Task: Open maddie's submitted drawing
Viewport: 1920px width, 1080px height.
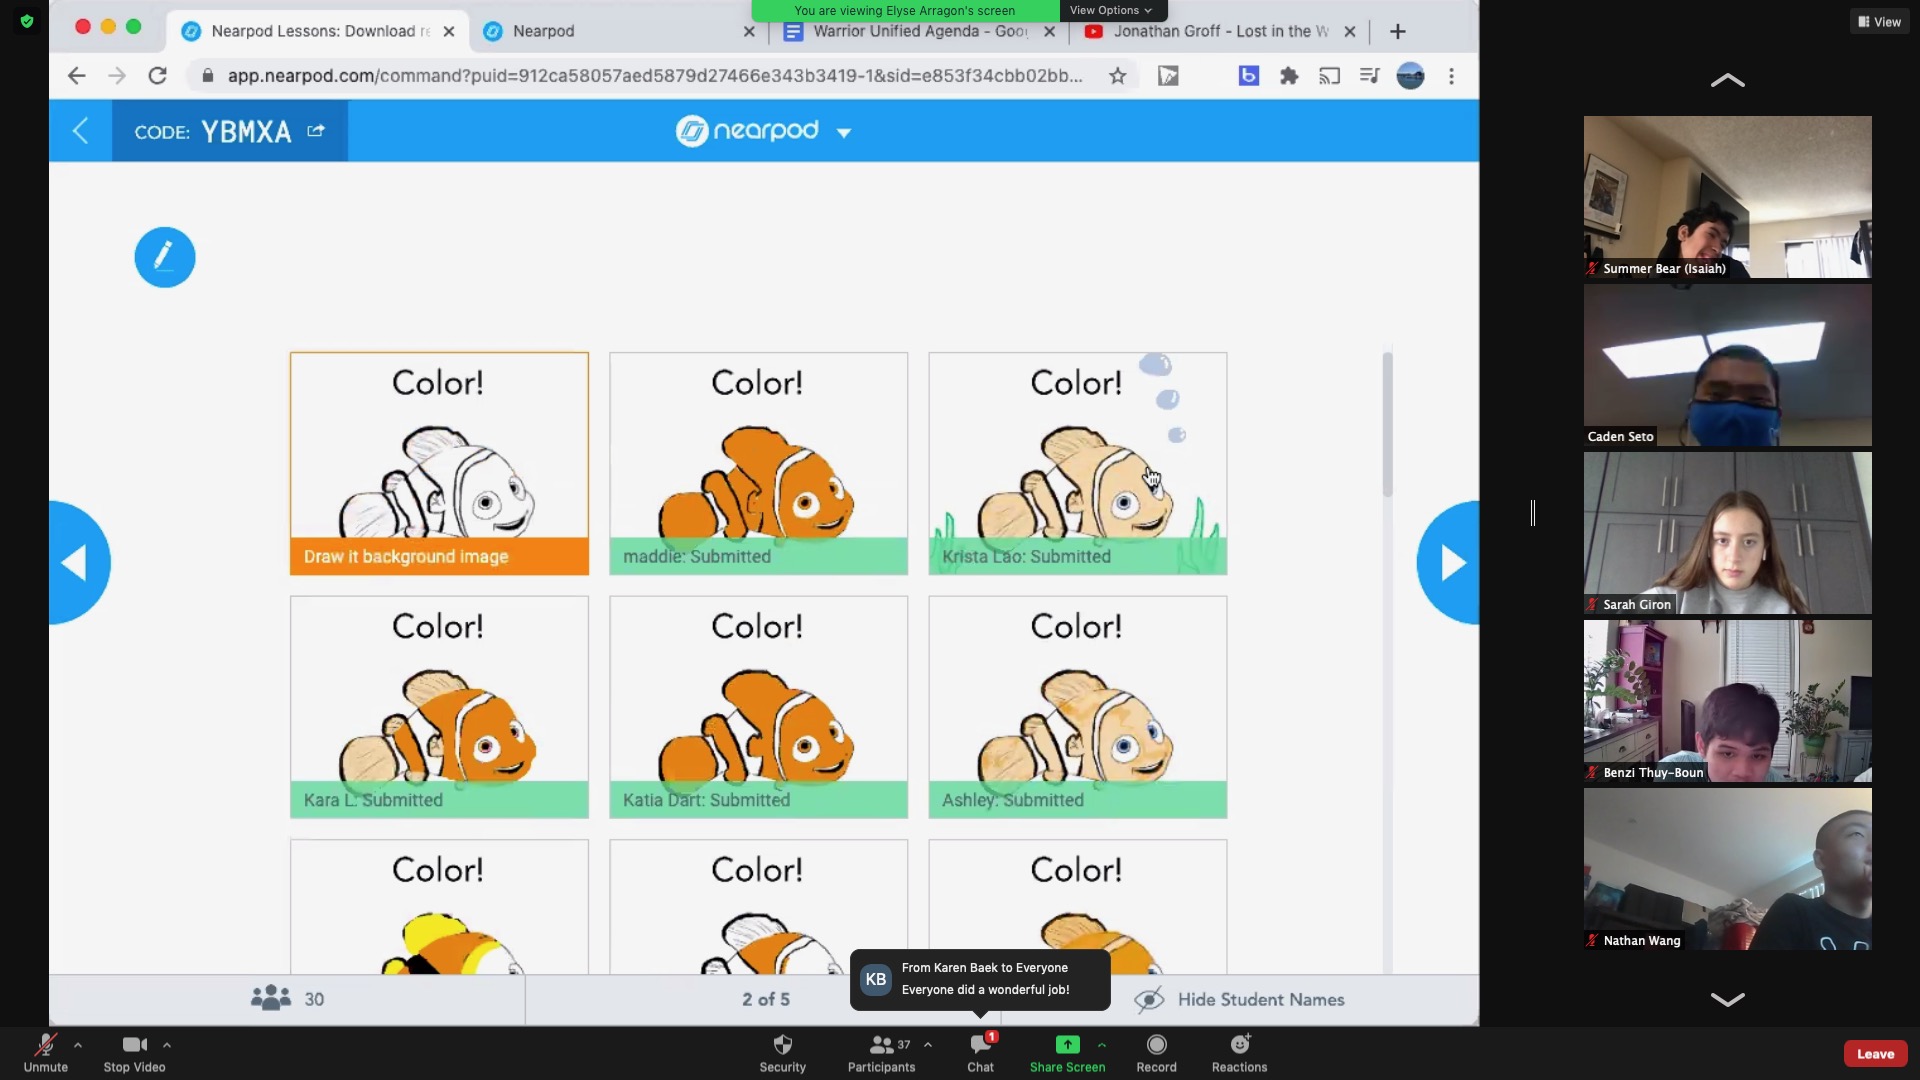Action: click(758, 463)
